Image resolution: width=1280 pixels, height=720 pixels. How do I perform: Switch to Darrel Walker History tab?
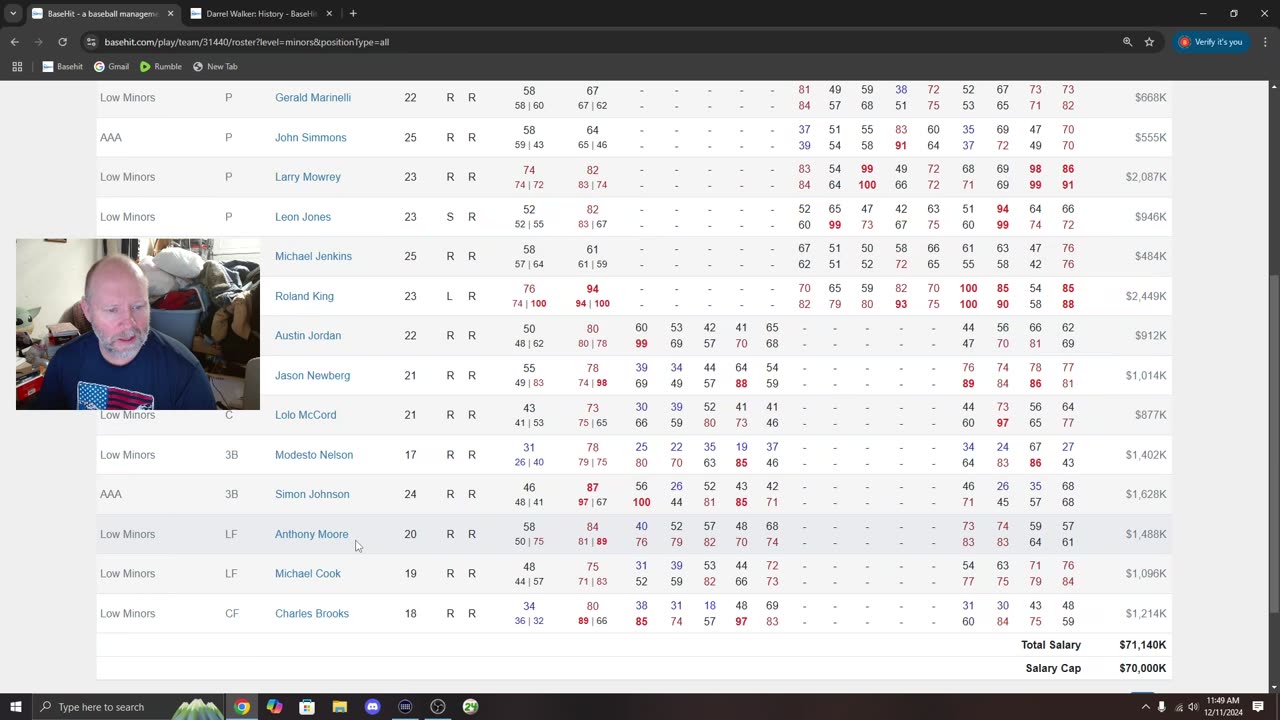coord(260,14)
